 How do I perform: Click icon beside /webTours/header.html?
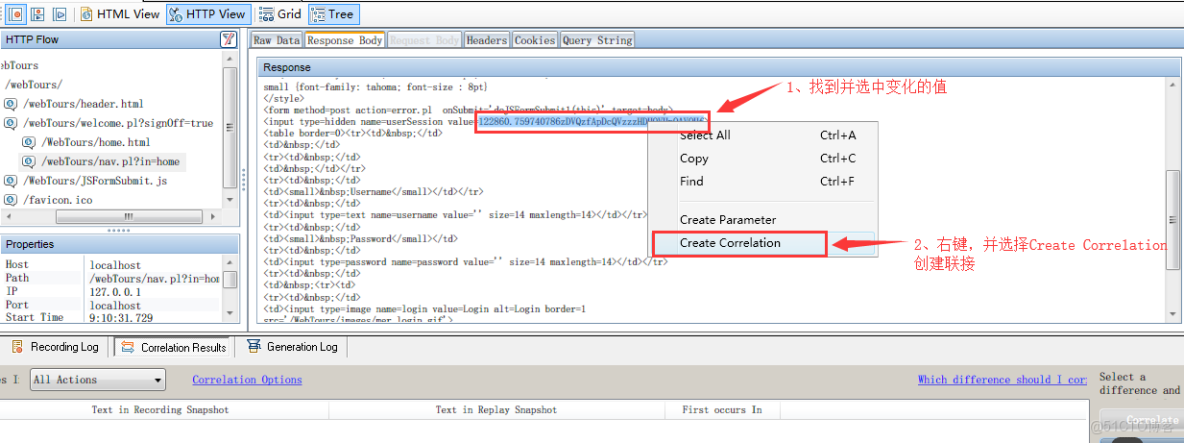click(x=11, y=104)
